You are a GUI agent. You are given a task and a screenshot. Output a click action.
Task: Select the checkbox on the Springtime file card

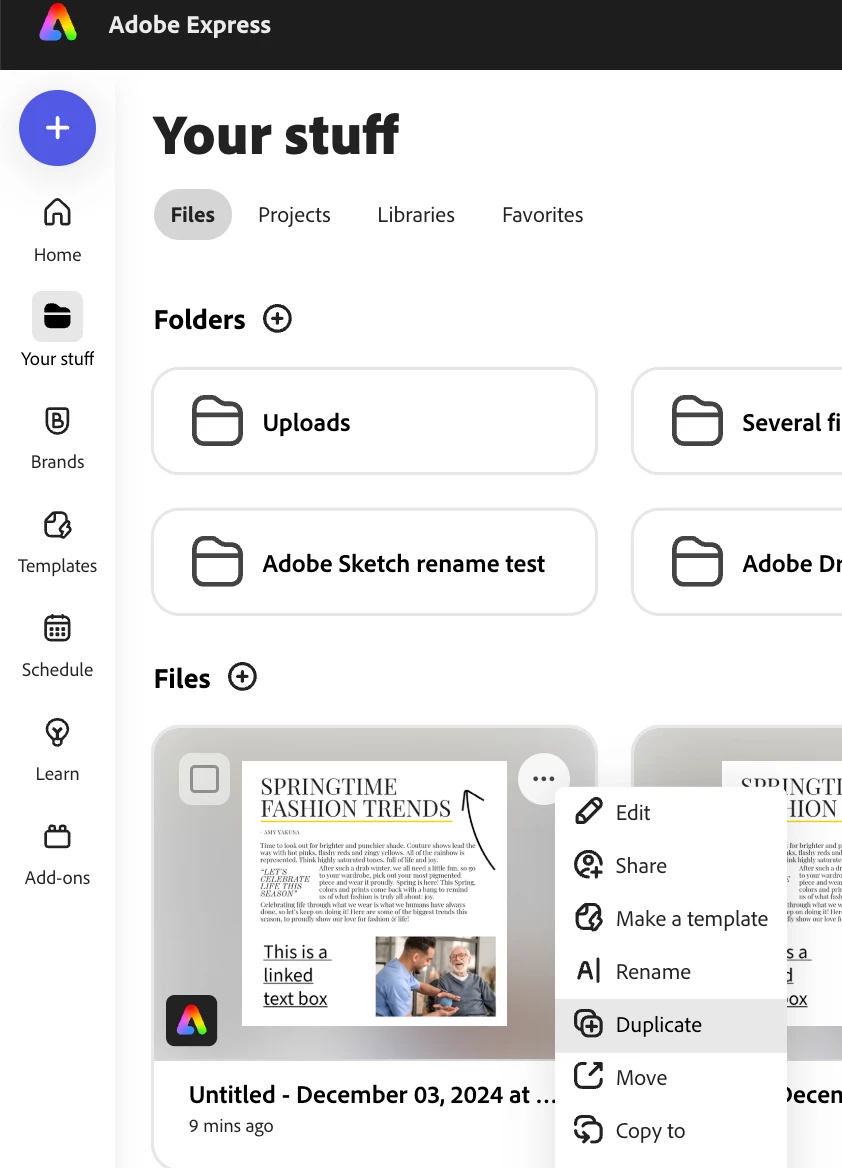tap(204, 779)
